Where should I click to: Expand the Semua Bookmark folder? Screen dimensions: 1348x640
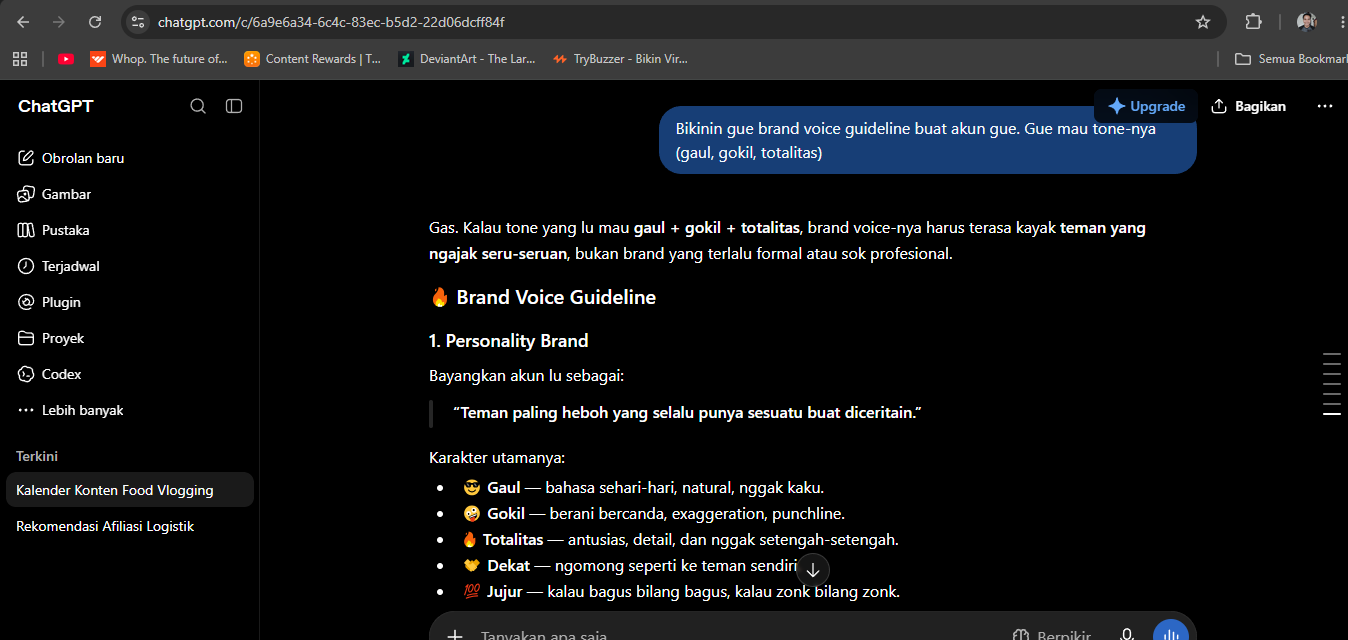click(x=1290, y=59)
